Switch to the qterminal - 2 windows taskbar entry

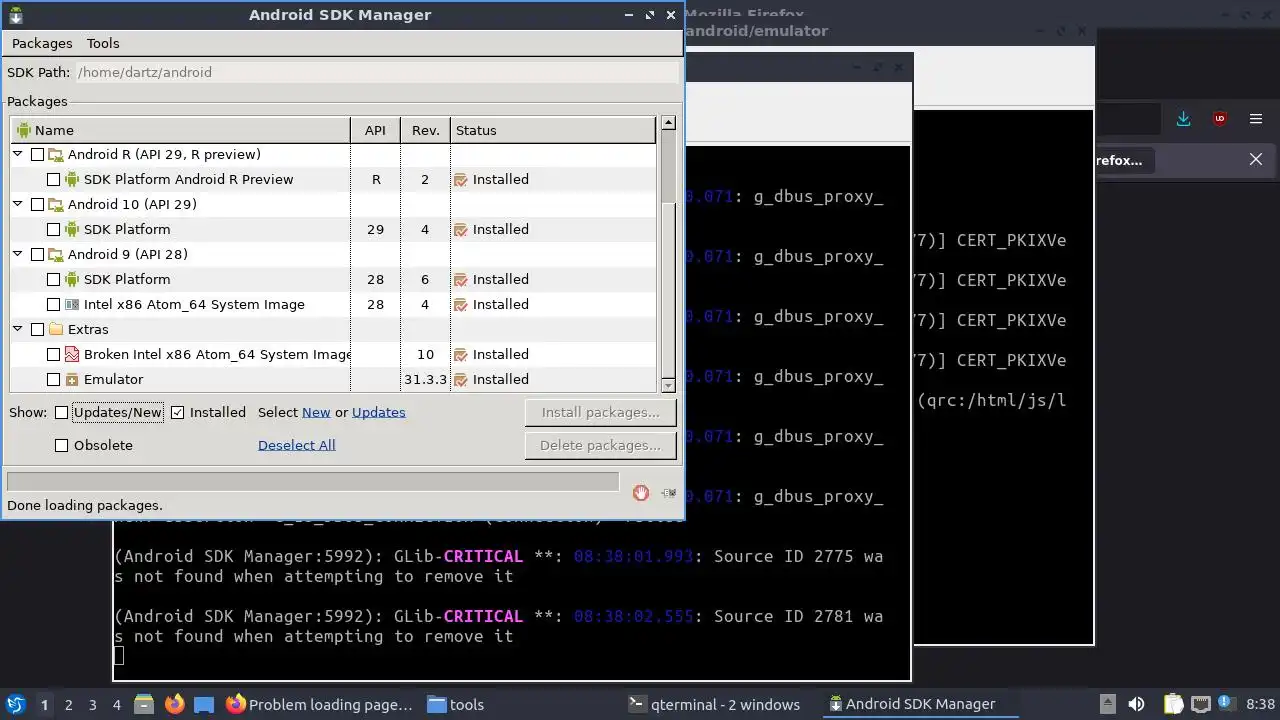(714, 704)
